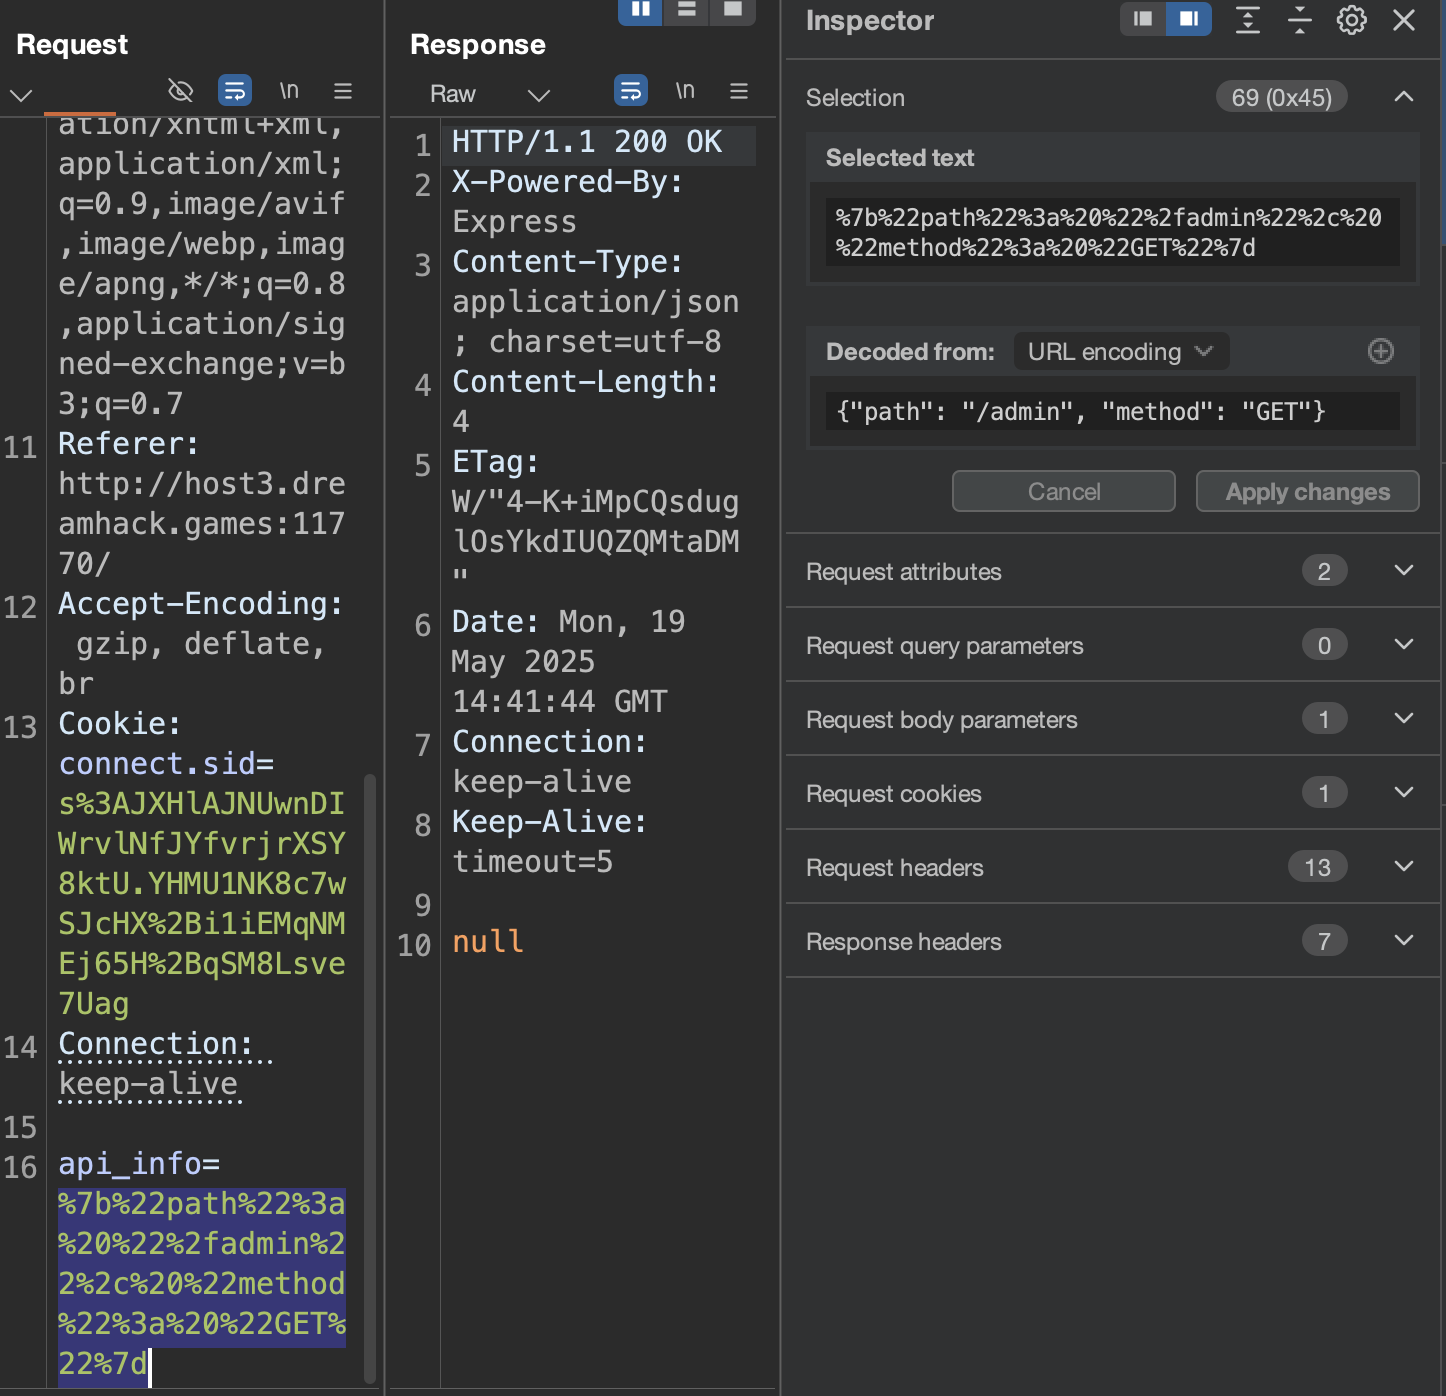This screenshot has height=1396, width=1446.
Task: Click the Request pane vertical scrollbar
Action: pyautogui.click(x=370, y=1078)
